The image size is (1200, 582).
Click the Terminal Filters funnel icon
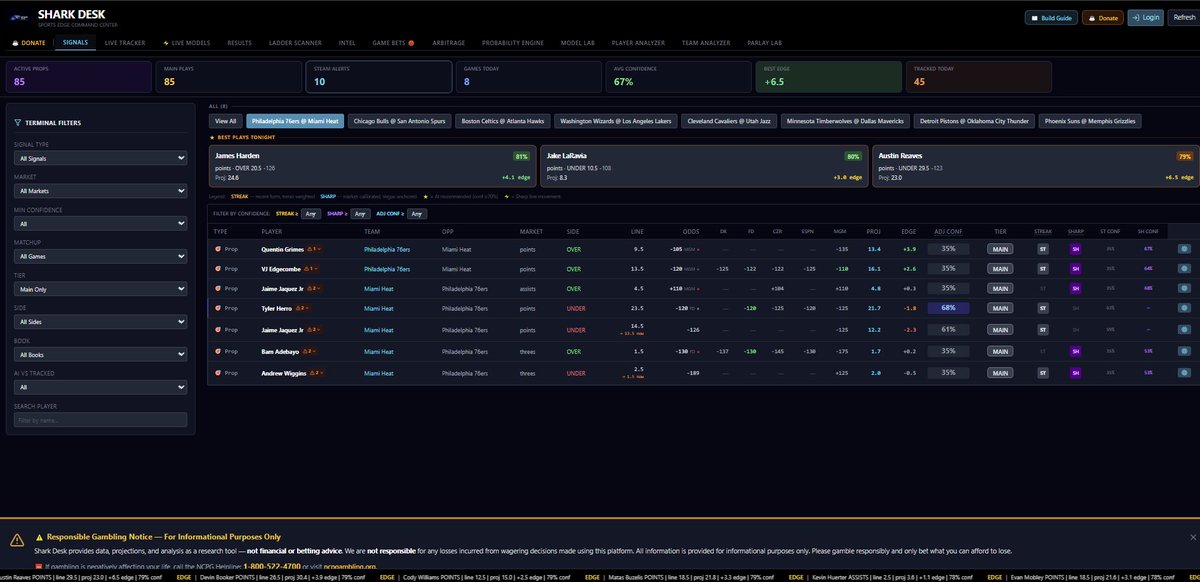[x=18, y=123]
